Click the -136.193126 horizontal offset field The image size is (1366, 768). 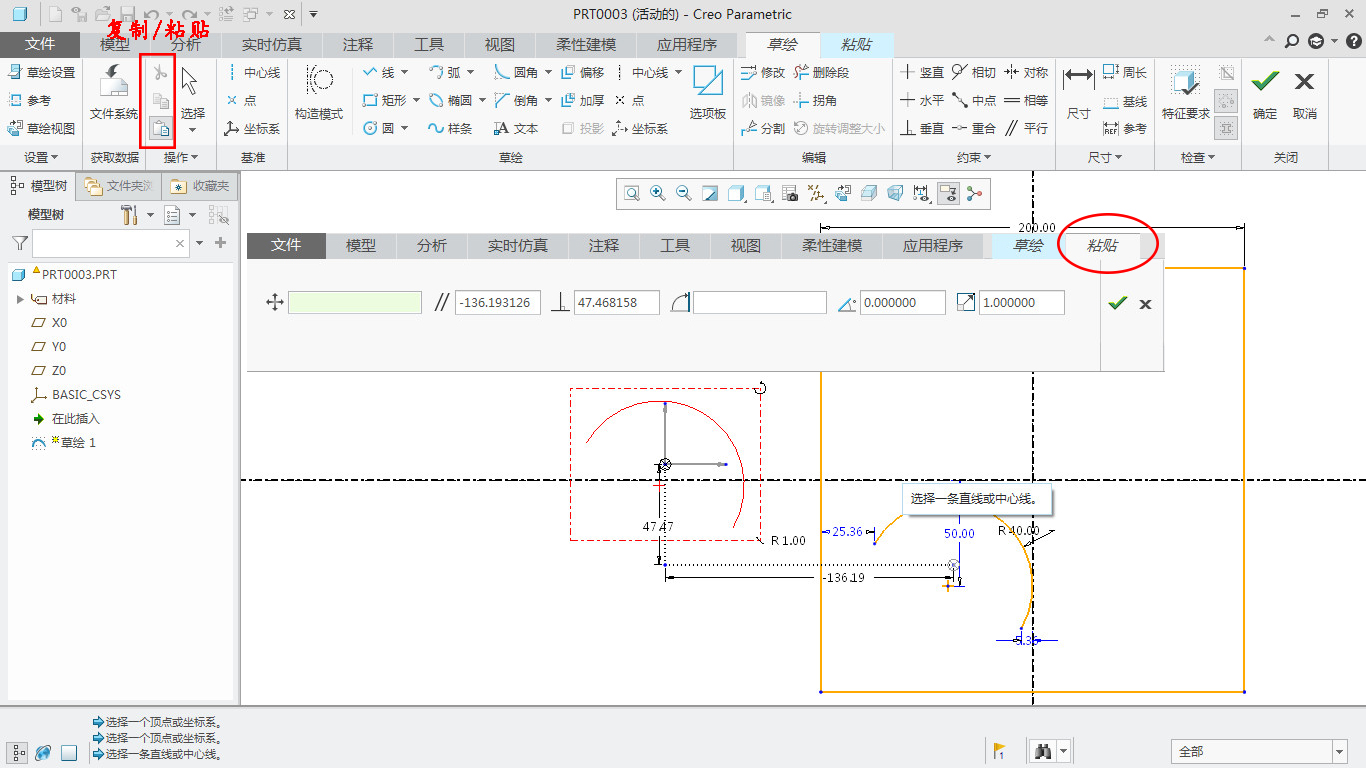tap(498, 303)
